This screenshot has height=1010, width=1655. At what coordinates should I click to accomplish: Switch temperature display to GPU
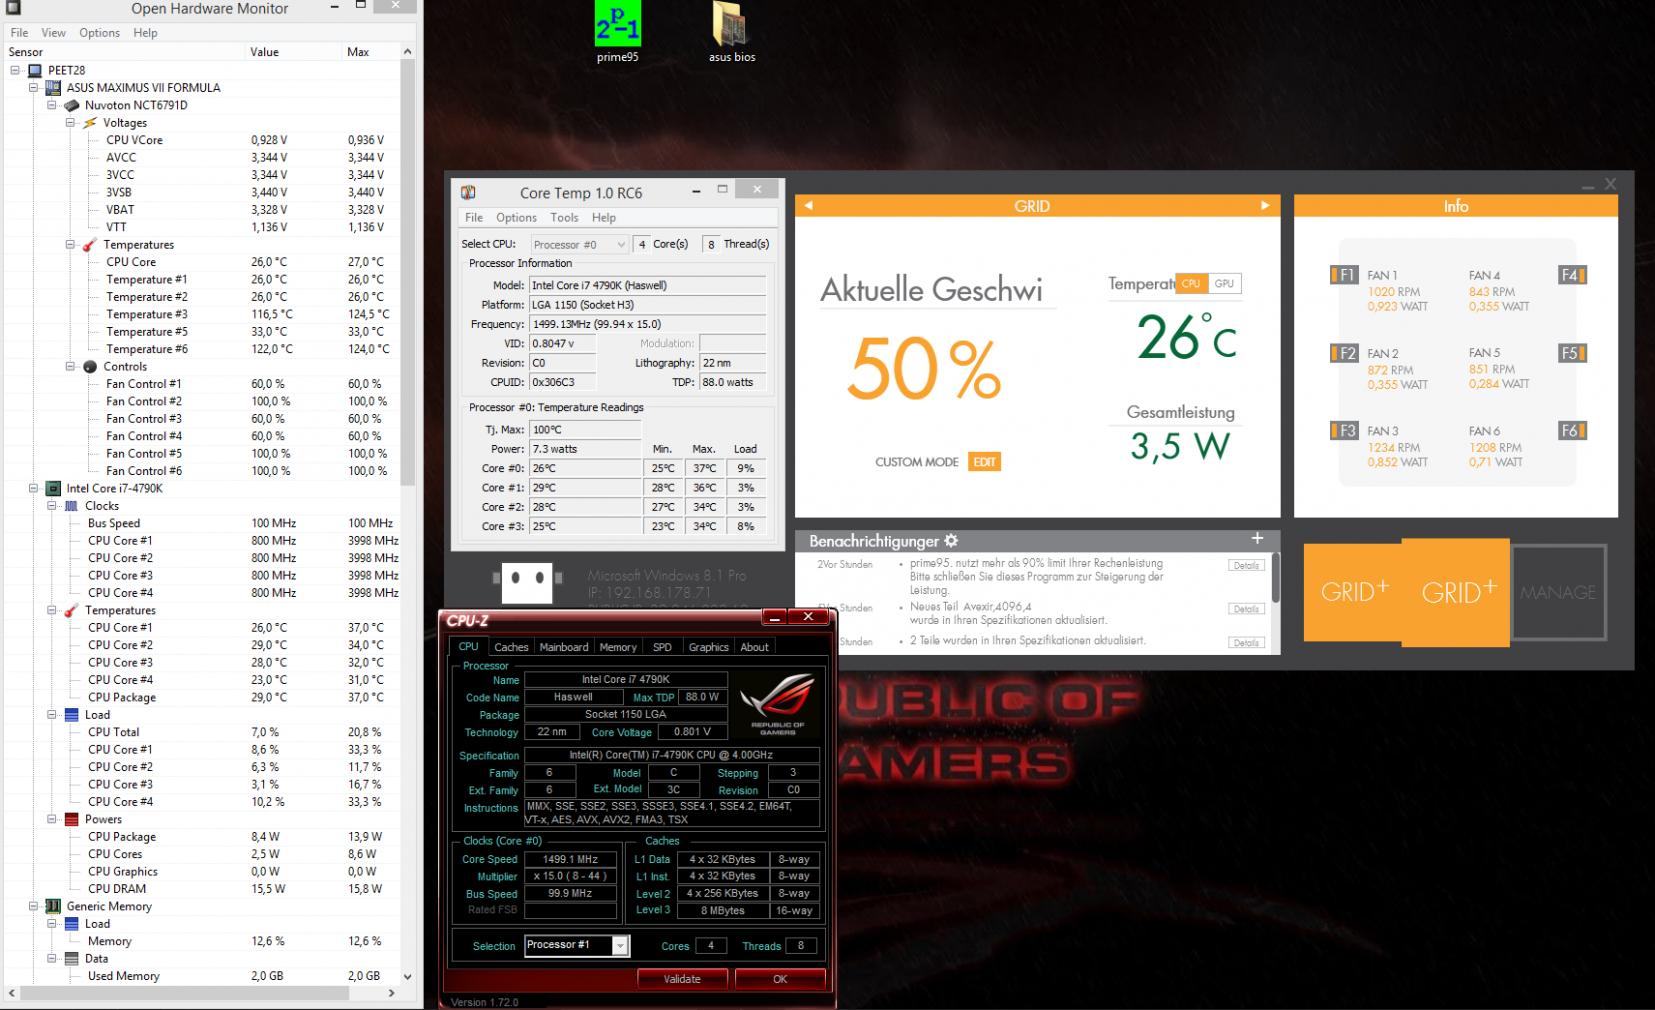(x=1224, y=284)
